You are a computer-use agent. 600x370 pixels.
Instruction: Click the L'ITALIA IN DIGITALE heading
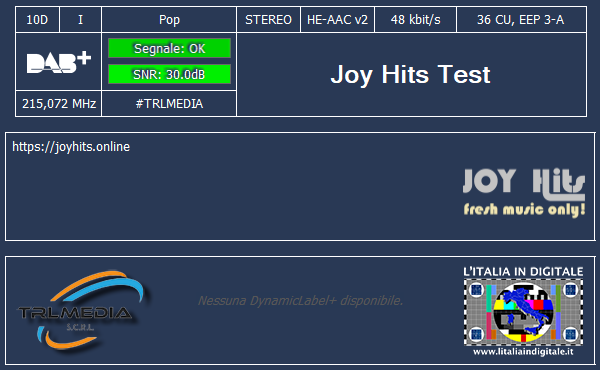(523, 272)
